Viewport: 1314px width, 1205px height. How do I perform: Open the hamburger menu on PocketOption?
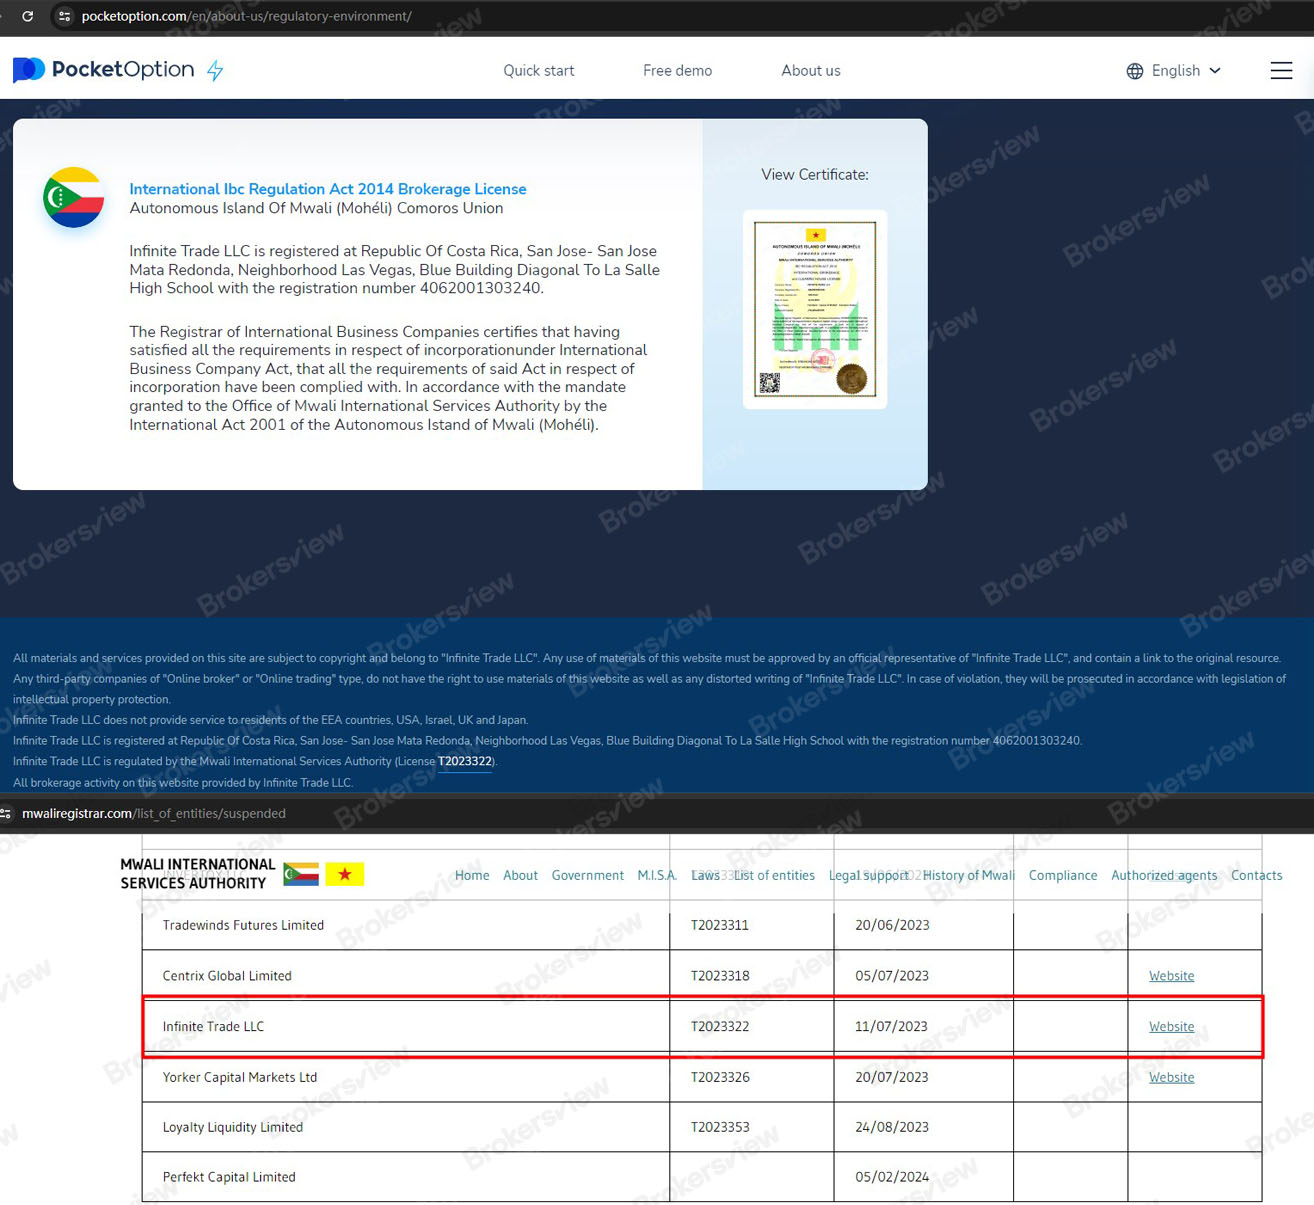tap(1281, 70)
